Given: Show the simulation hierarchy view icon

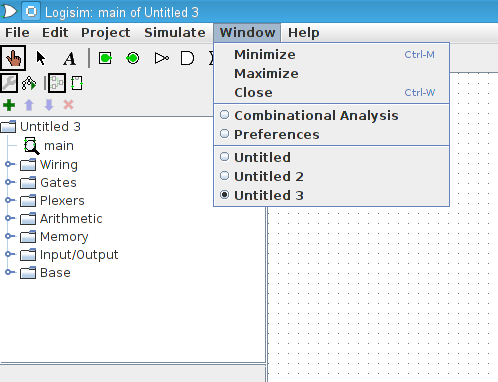Looking at the screenshot, I should pos(29,83).
